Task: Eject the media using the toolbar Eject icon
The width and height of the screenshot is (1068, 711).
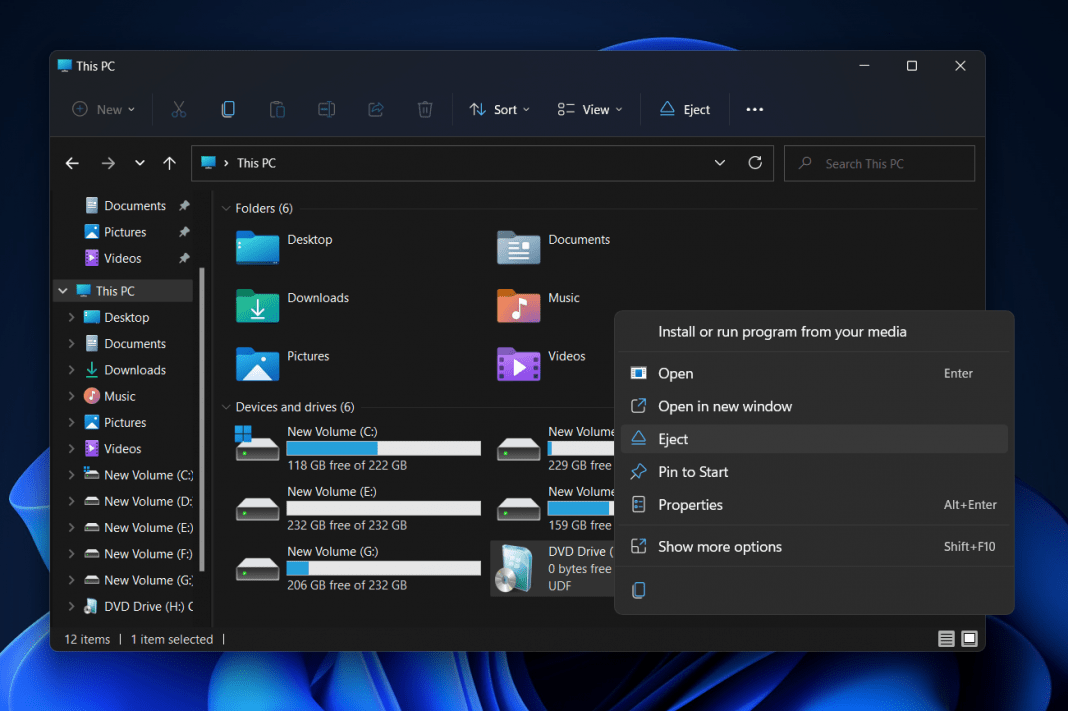Action: click(684, 109)
